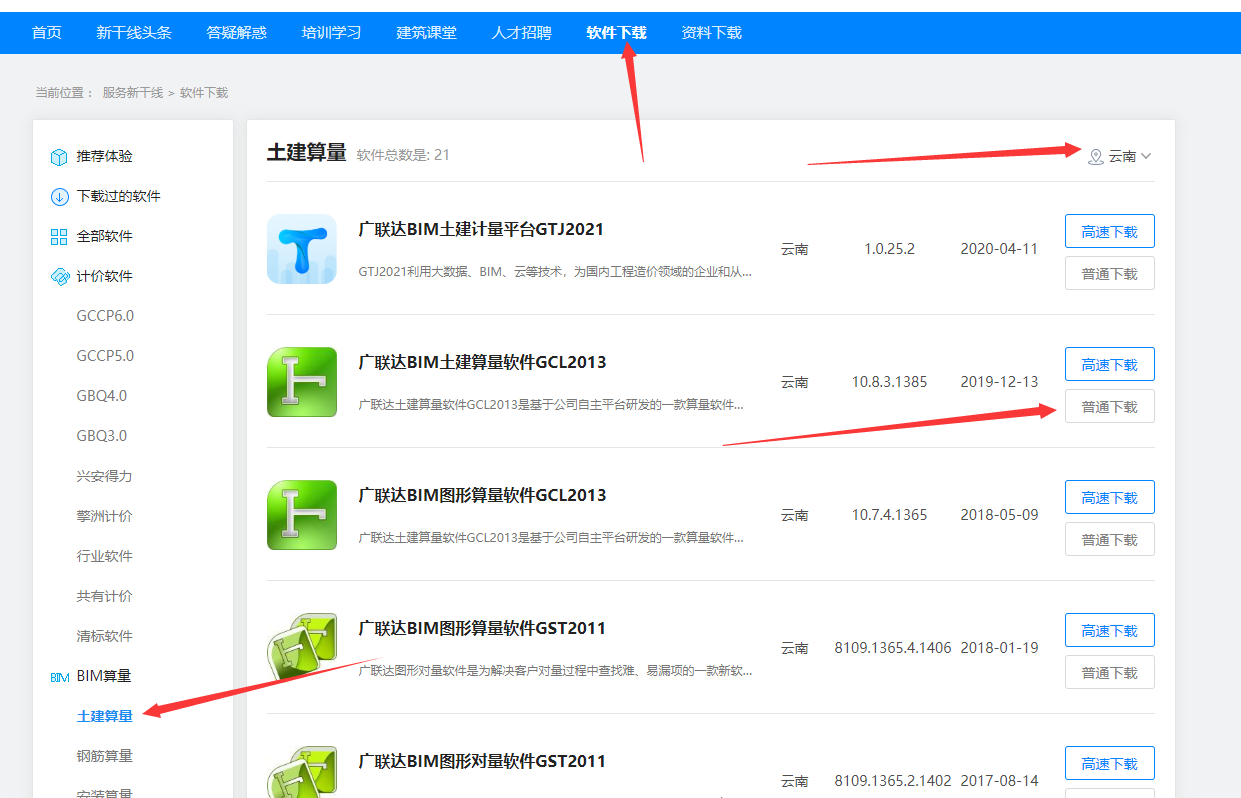Select 清标软件 in the sidebar

[105, 636]
